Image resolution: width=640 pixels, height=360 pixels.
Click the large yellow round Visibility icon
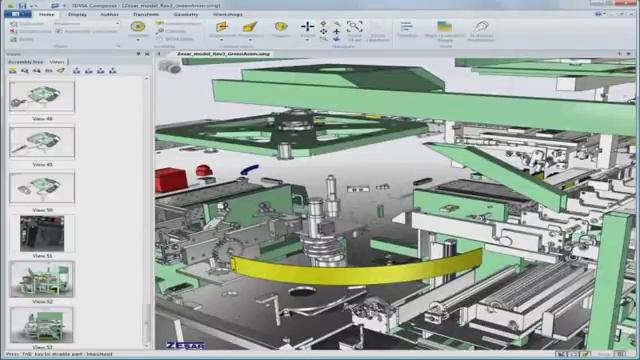point(138,27)
